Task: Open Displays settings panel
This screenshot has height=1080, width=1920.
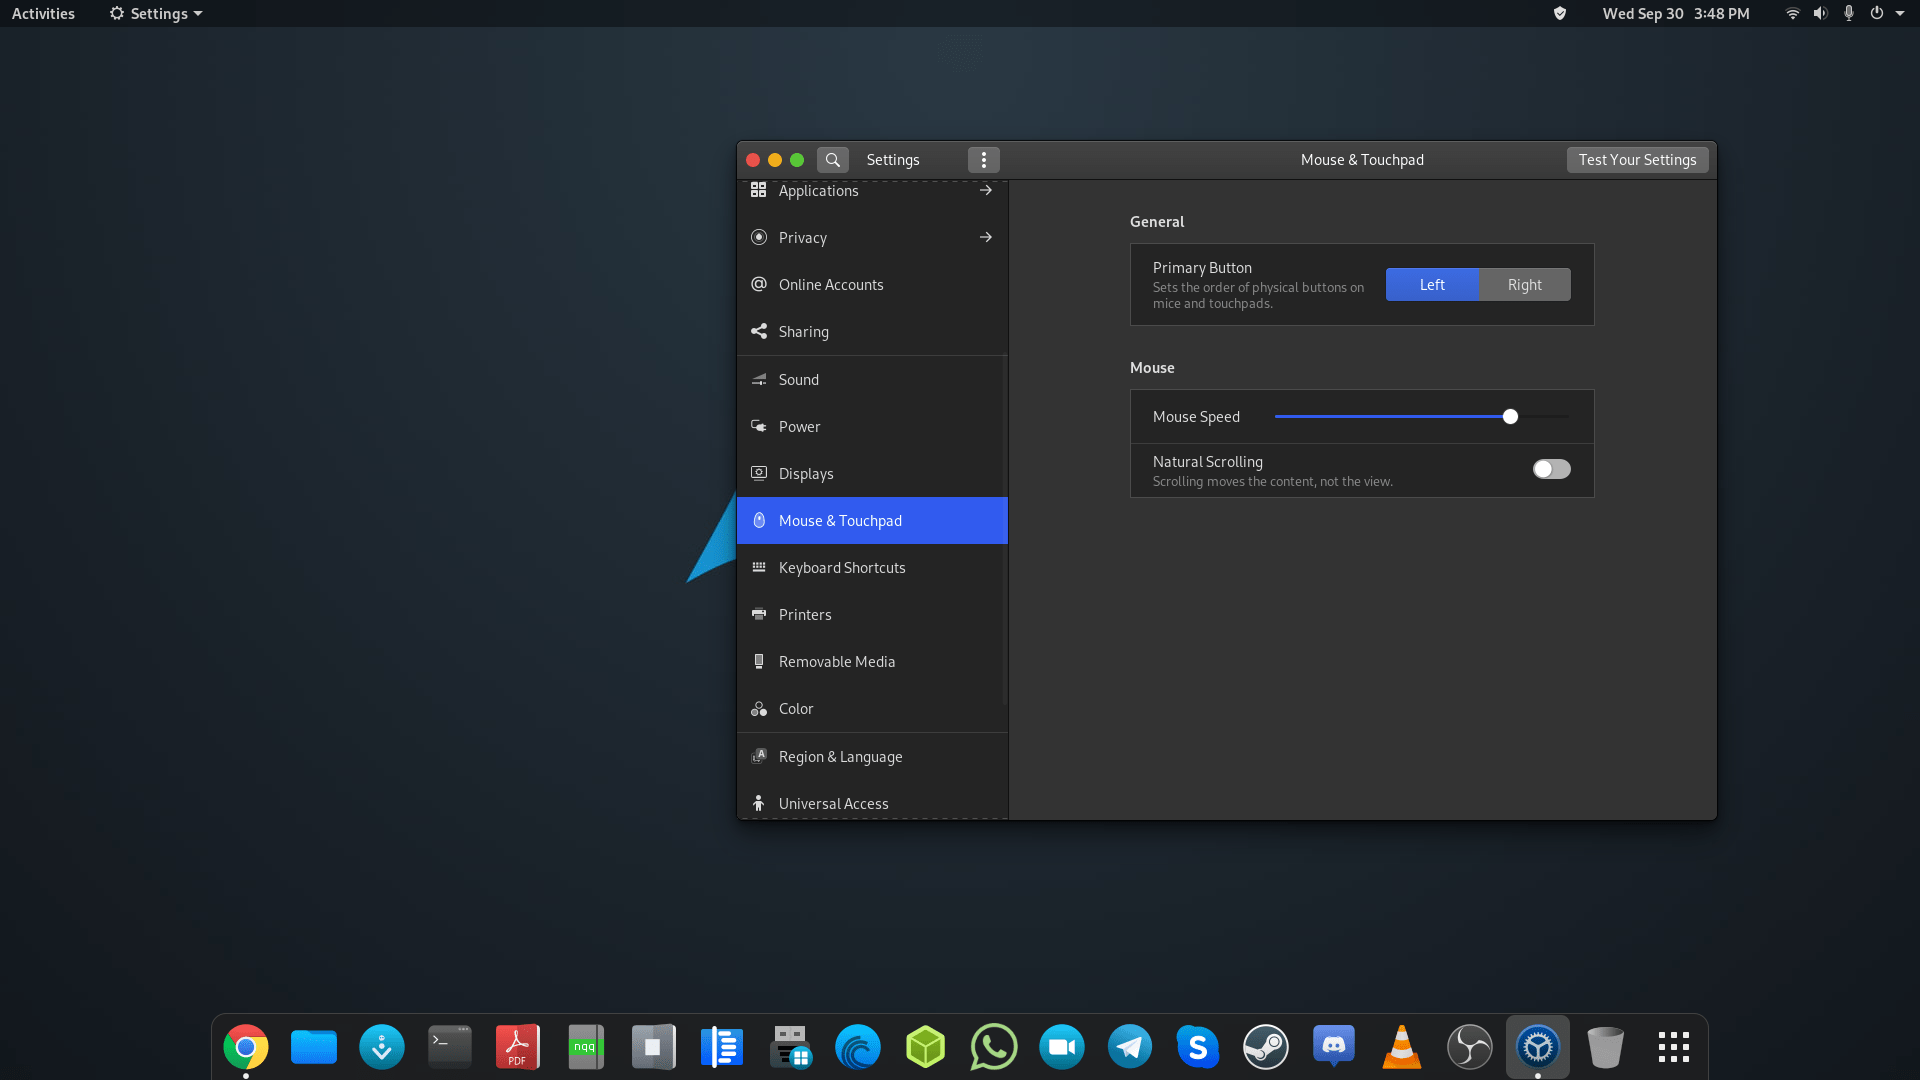Action: point(805,474)
